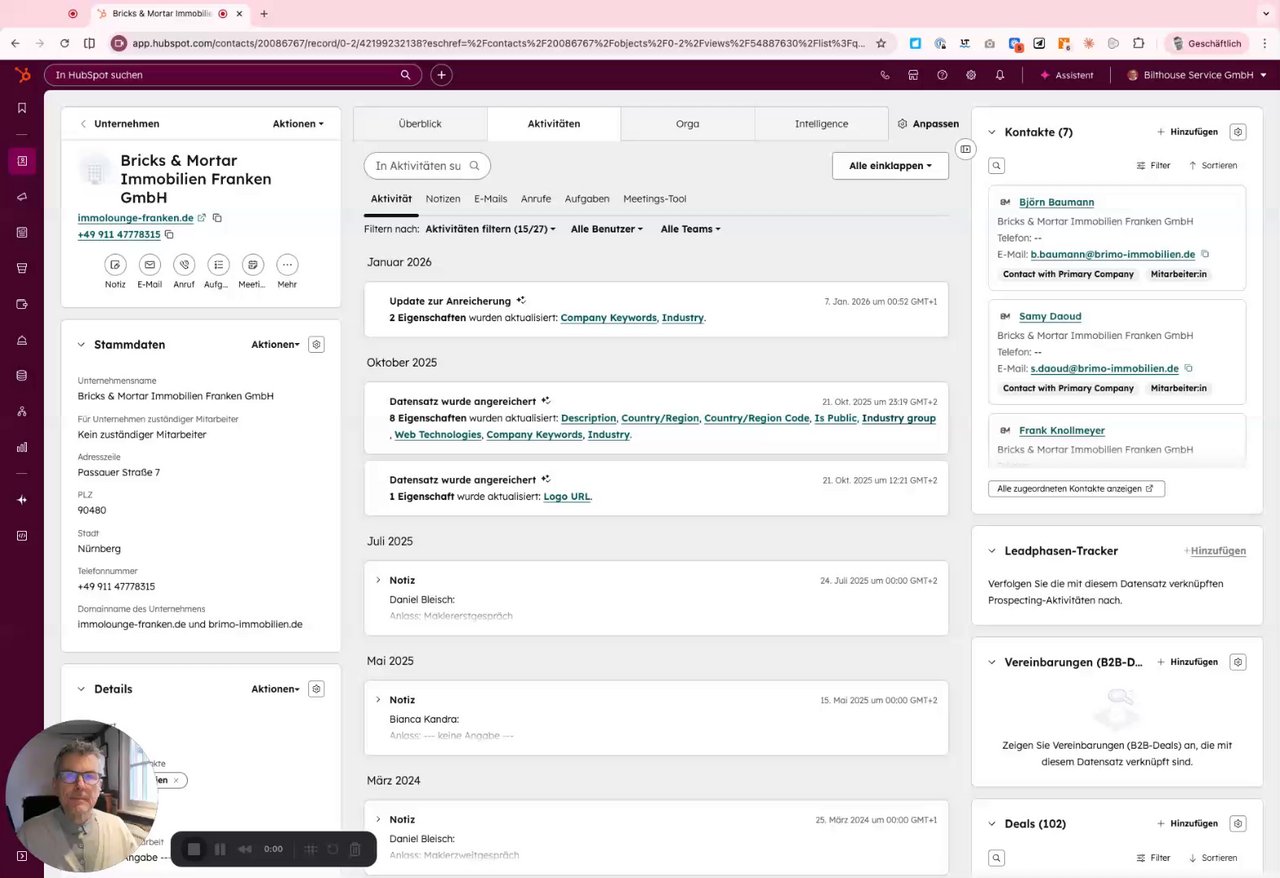Open the Bookmarks icon in the left sidebar
1280x878 pixels.
(x=22, y=108)
